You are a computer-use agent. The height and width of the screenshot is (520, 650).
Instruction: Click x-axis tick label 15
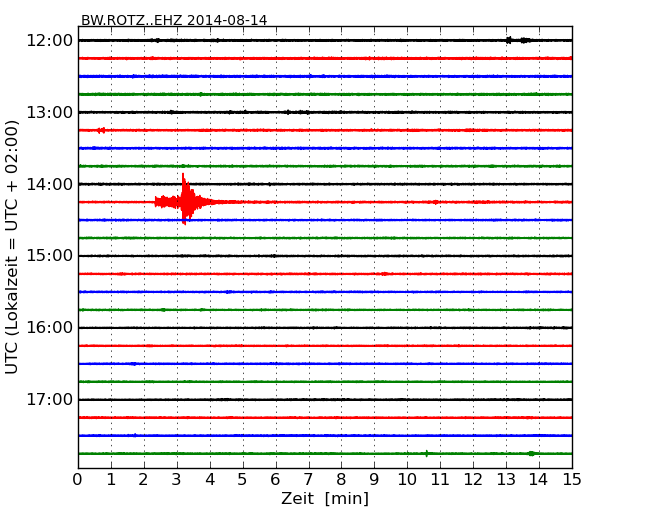coord(572,479)
